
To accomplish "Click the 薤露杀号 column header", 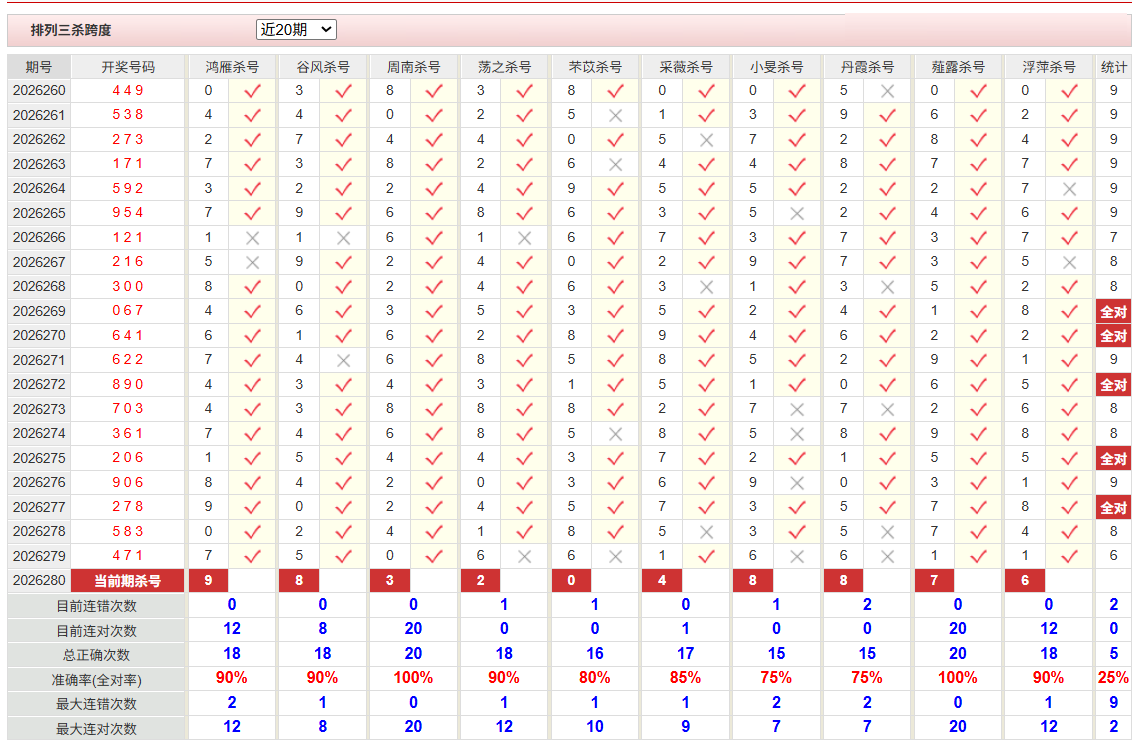I will click(x=958, y=67).
